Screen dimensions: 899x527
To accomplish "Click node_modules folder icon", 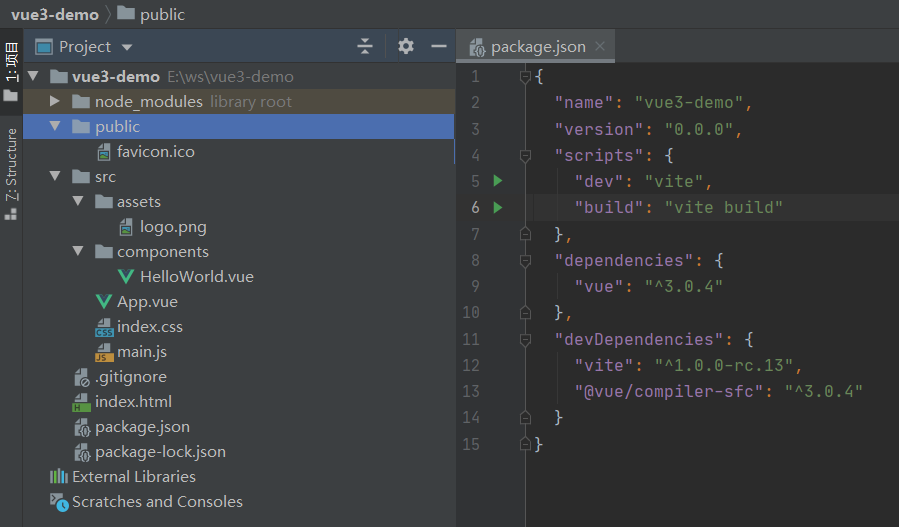I will 81,102.
